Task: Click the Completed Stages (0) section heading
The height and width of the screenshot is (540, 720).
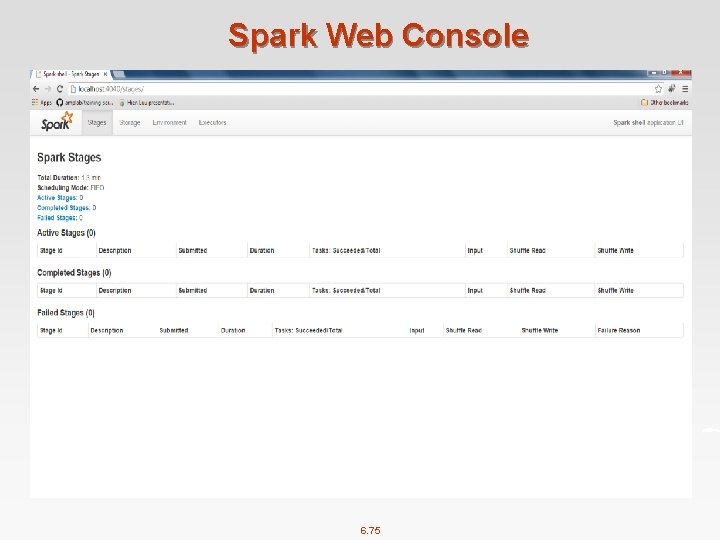Action: [74, 273]
